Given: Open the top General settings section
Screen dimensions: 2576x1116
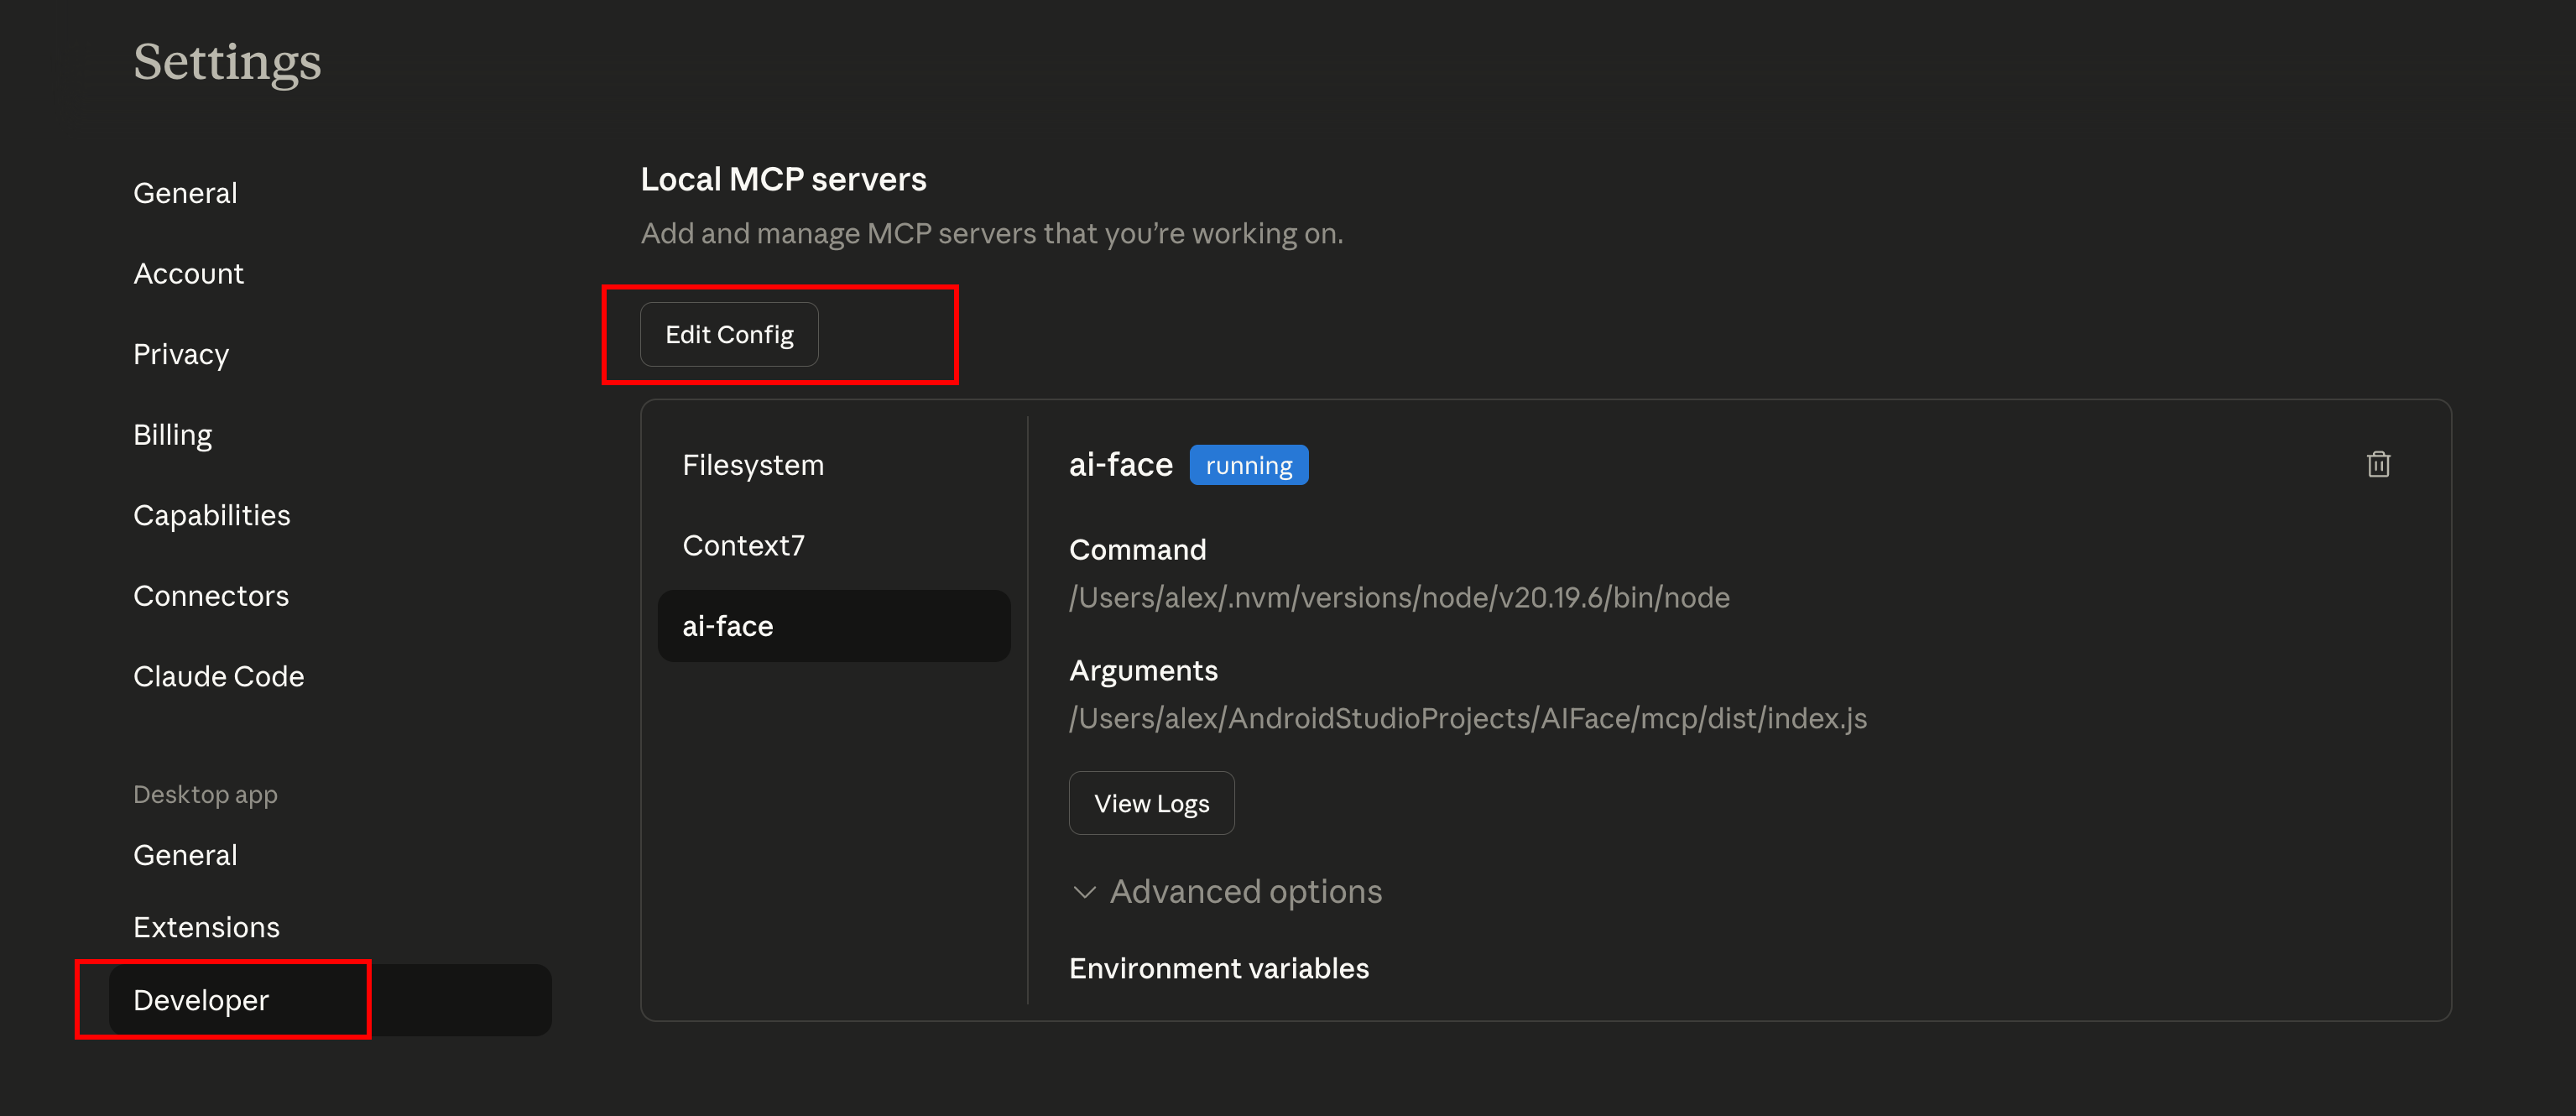Looking at the screenshot, I should (185, 193).
